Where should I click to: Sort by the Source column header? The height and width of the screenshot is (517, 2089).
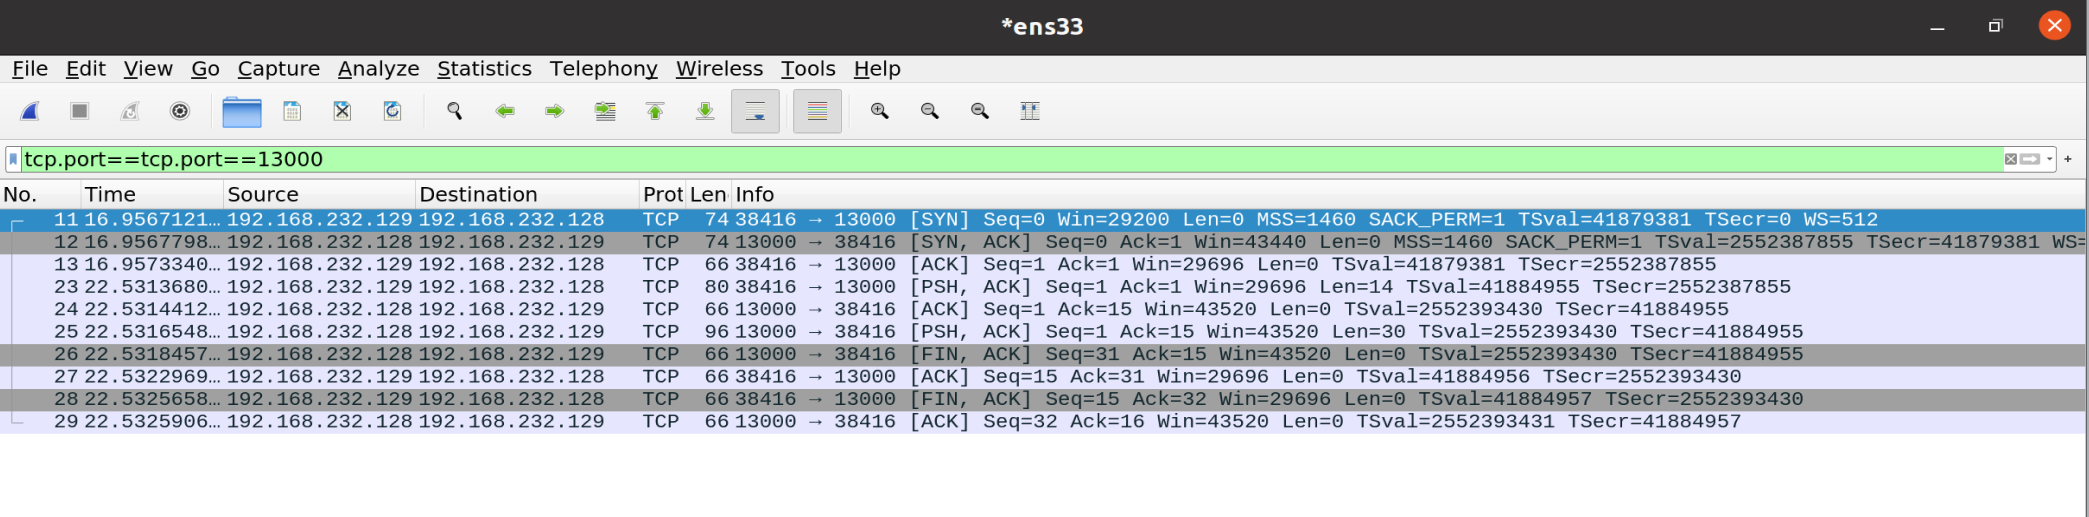coord(320,194)
